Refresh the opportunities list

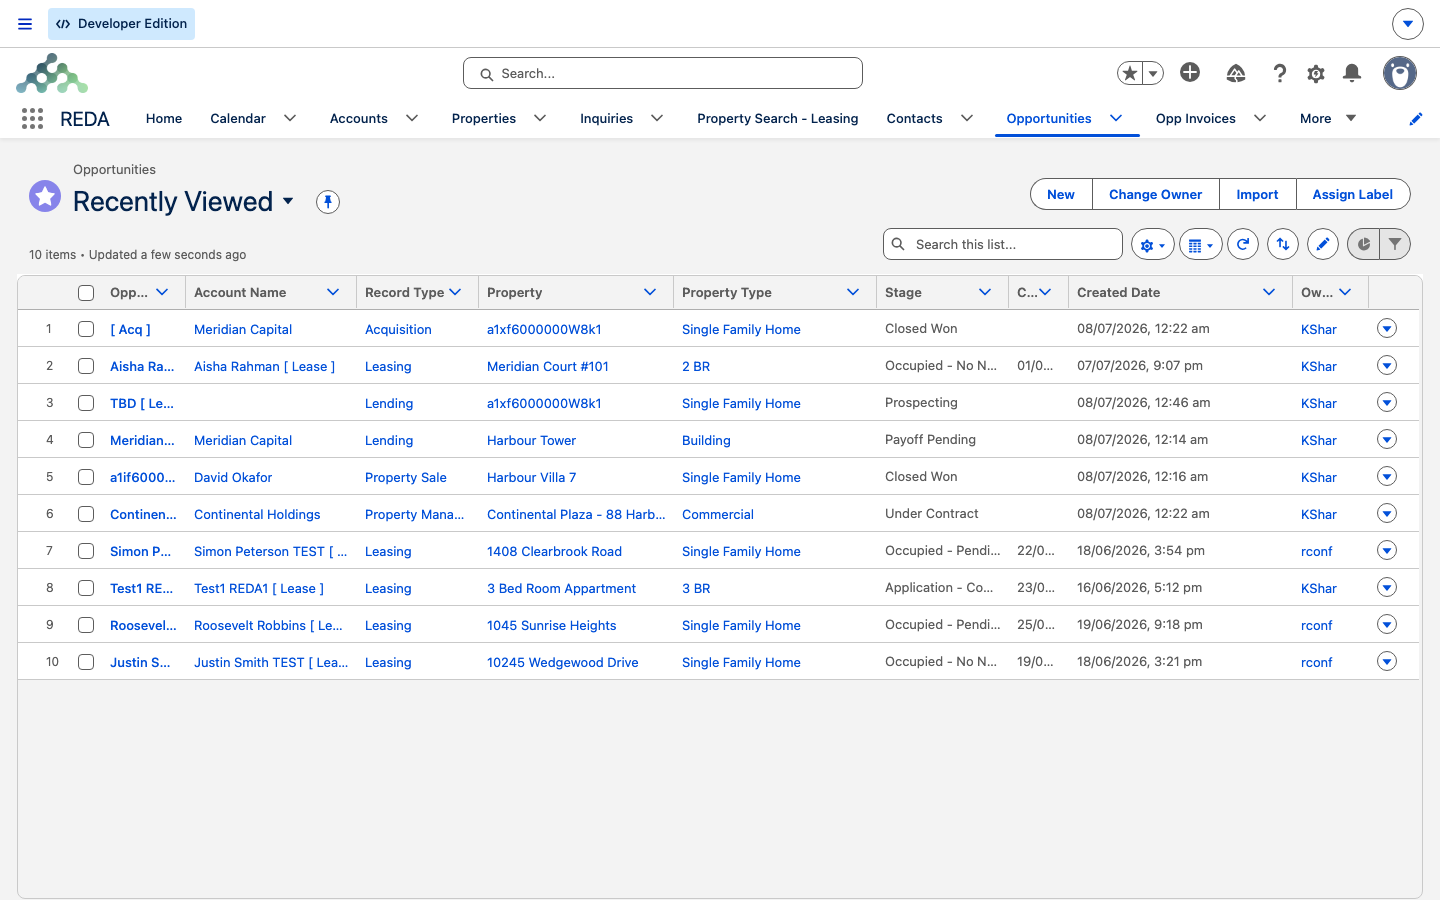pyautogui.click(x=1243, y=244)
